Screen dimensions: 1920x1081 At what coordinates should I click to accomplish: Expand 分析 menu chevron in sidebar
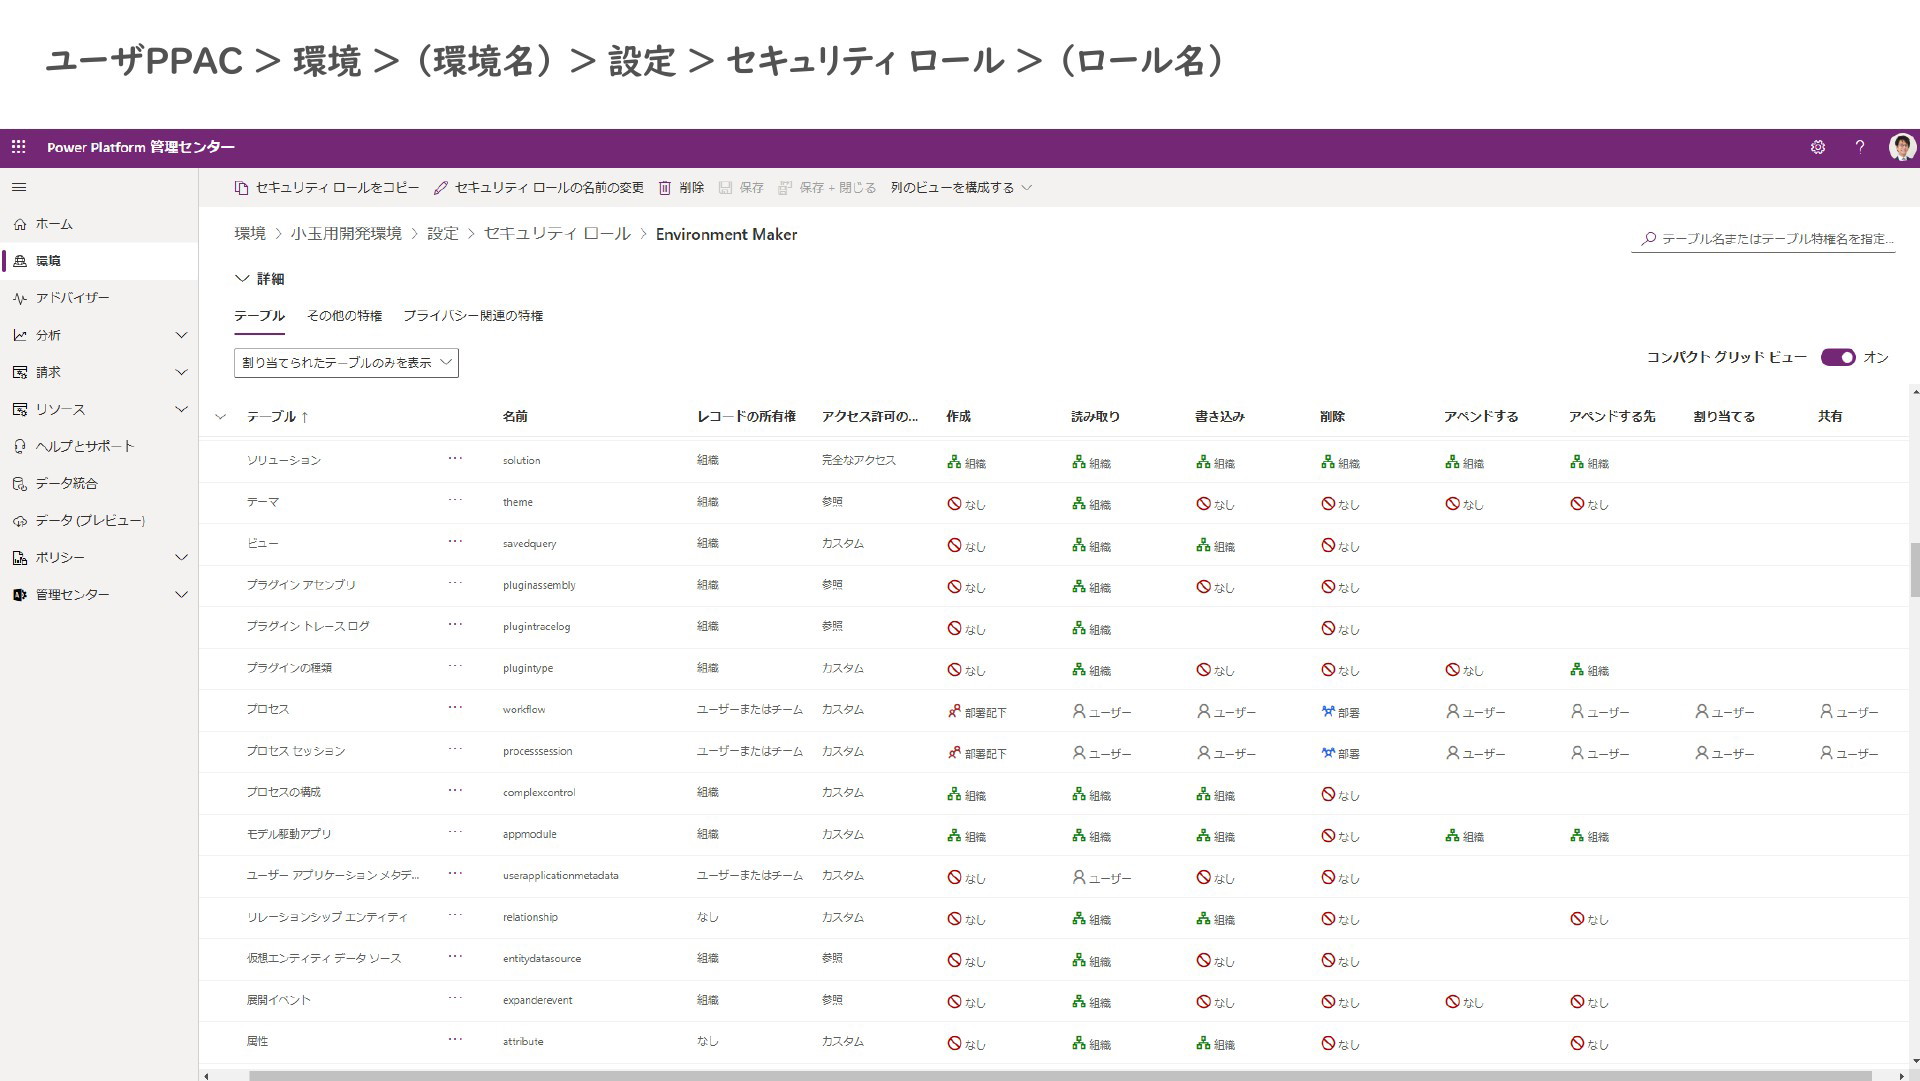(181, 335)
